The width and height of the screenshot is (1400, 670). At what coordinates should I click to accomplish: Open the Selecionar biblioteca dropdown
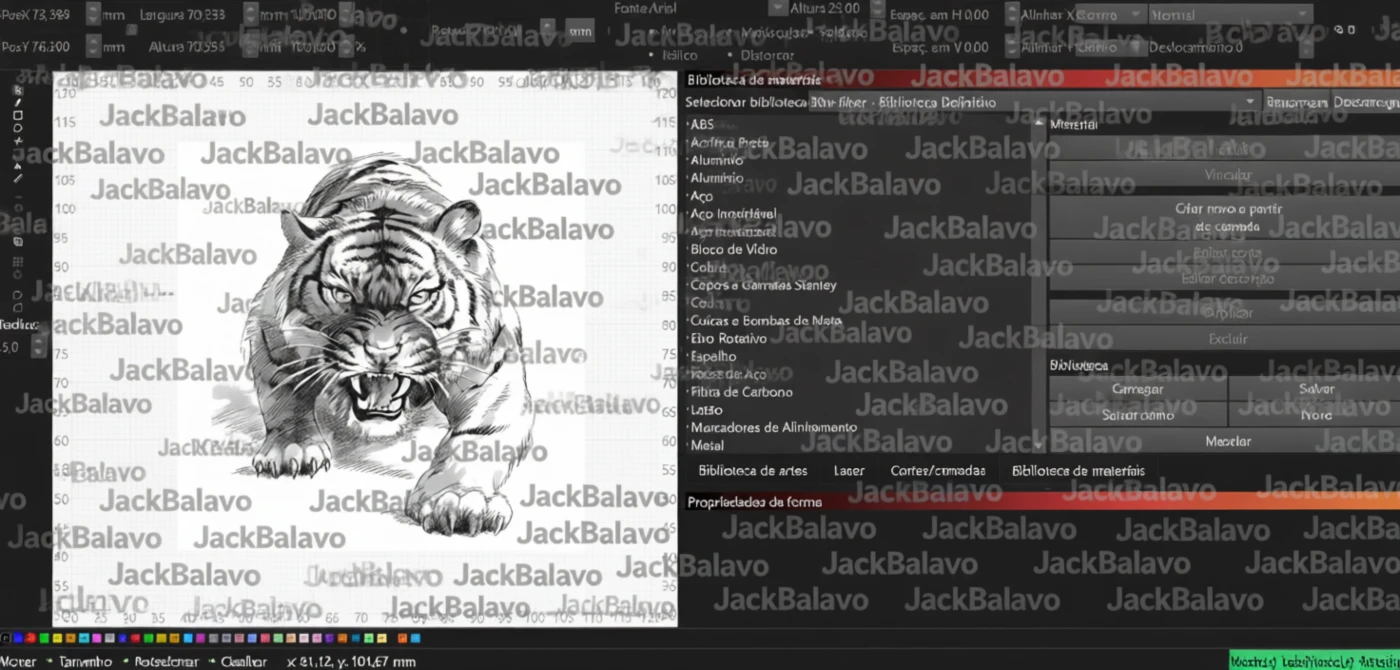pos(1250,102)
